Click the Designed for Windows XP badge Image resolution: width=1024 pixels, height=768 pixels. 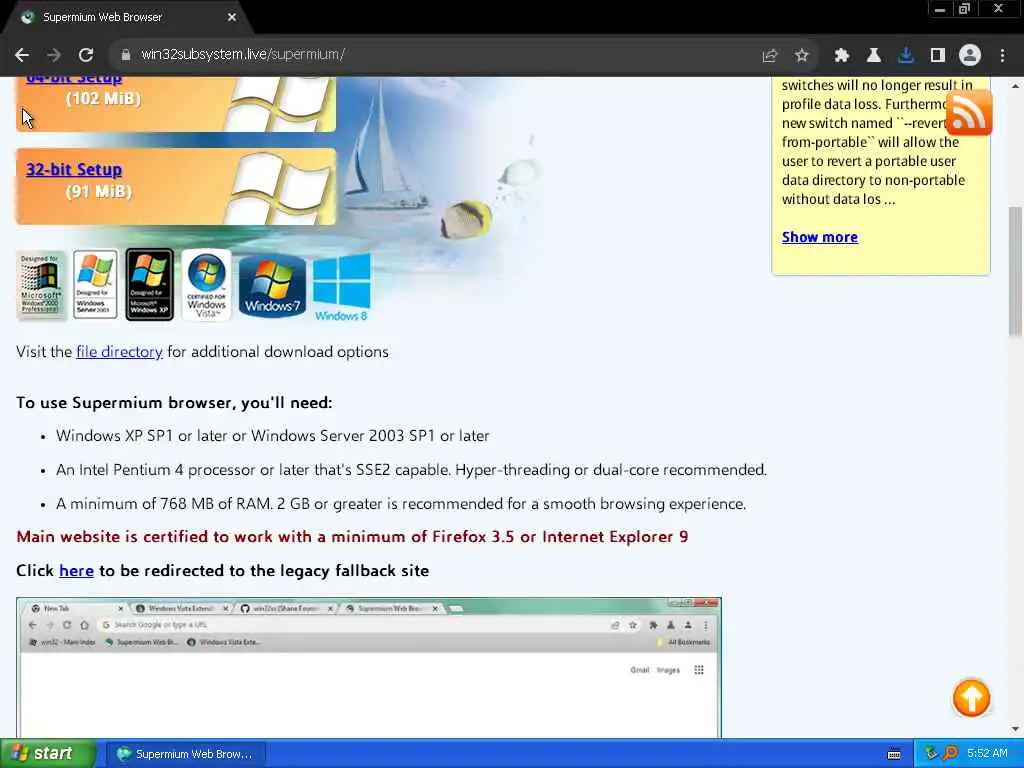pyautogui.click(x=150, y=285)
